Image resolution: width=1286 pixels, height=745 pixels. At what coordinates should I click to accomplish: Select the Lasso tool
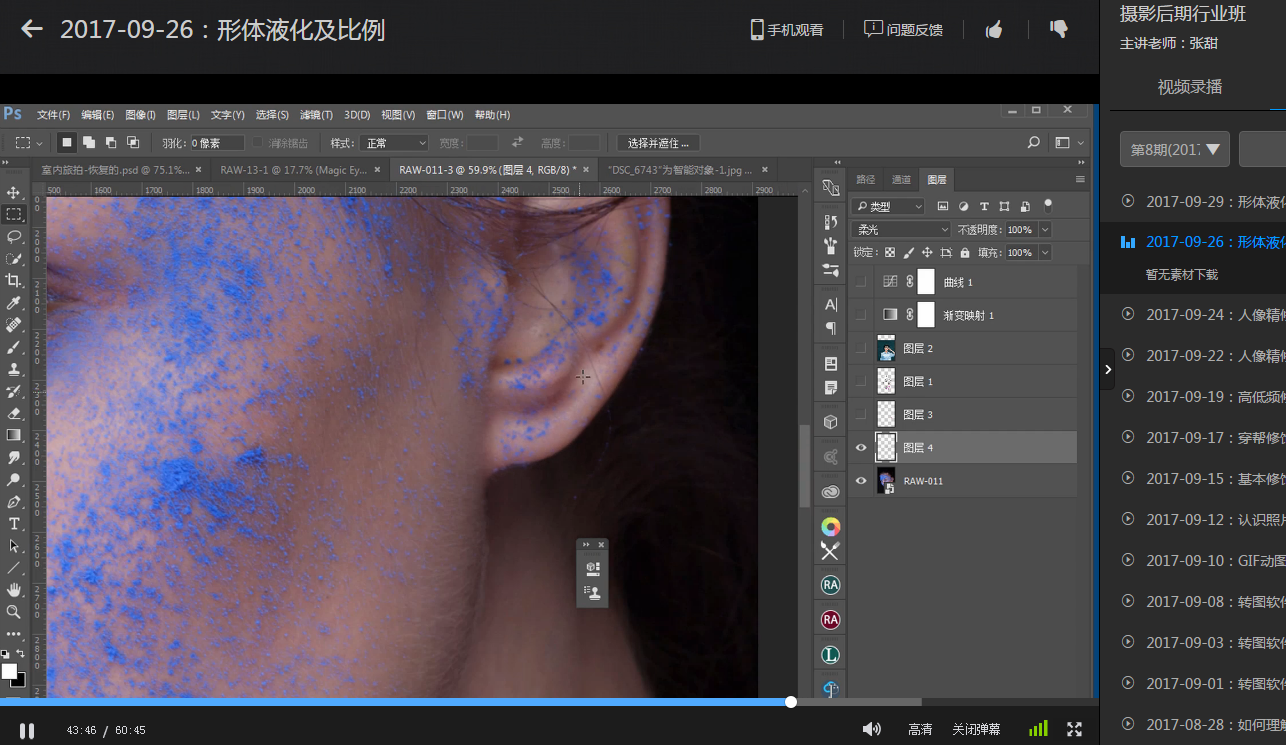14,237
